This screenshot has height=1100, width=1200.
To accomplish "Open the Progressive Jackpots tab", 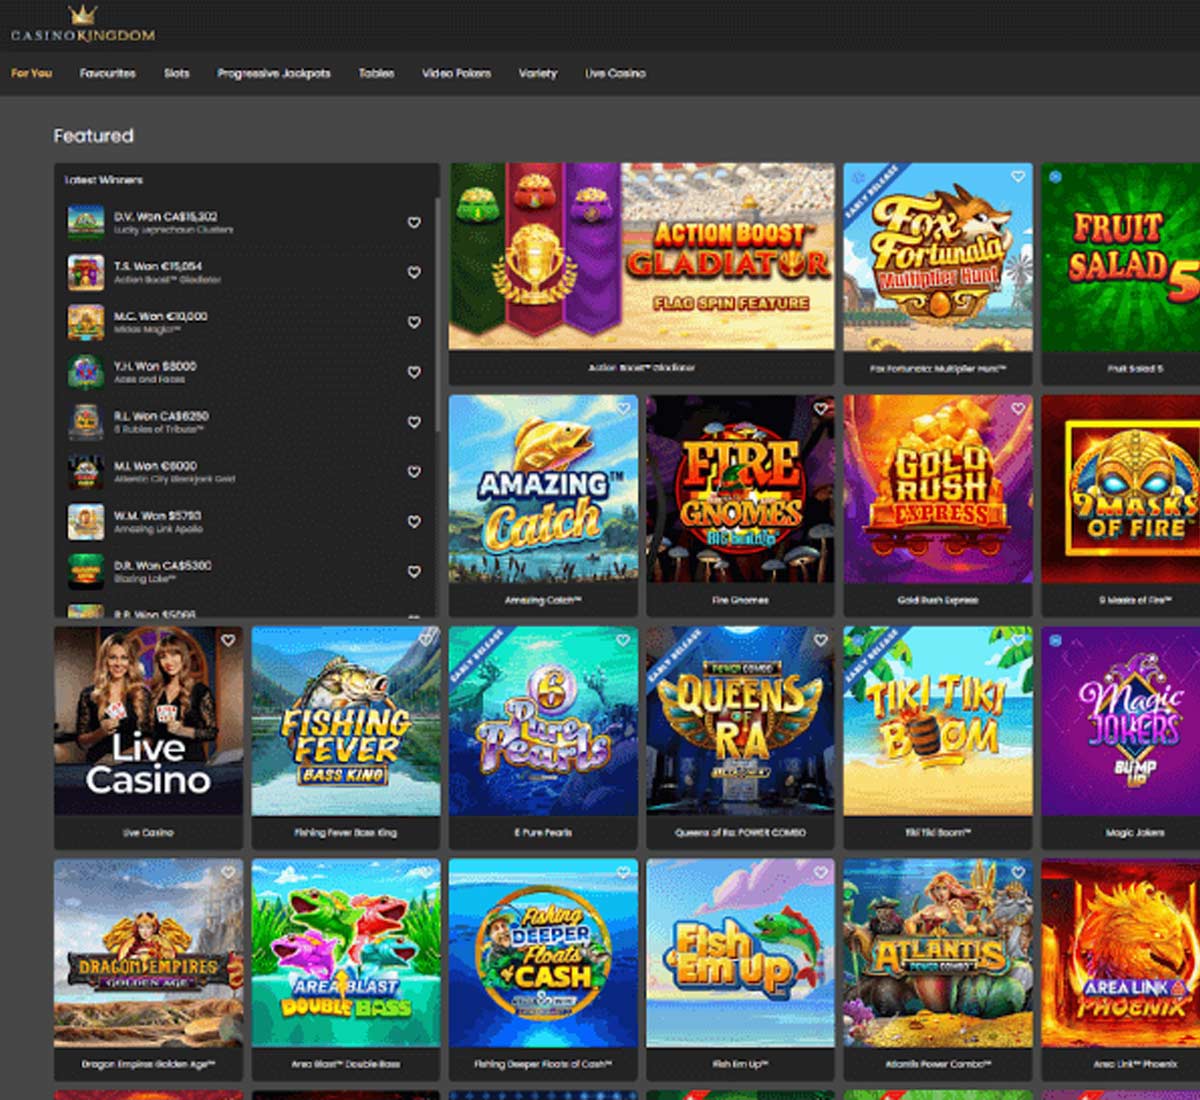I will (x=275, y=73).
